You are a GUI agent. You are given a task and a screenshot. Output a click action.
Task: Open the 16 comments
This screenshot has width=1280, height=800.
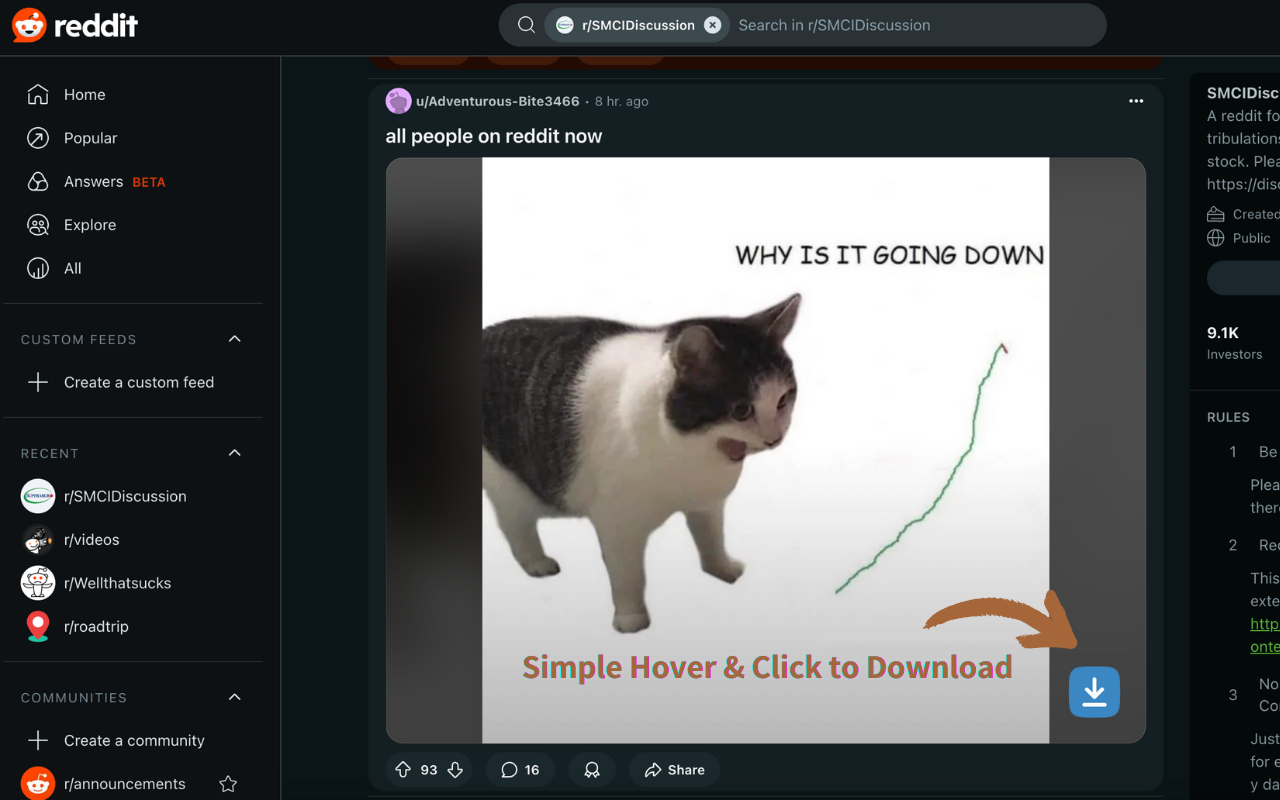click(521, 770)
